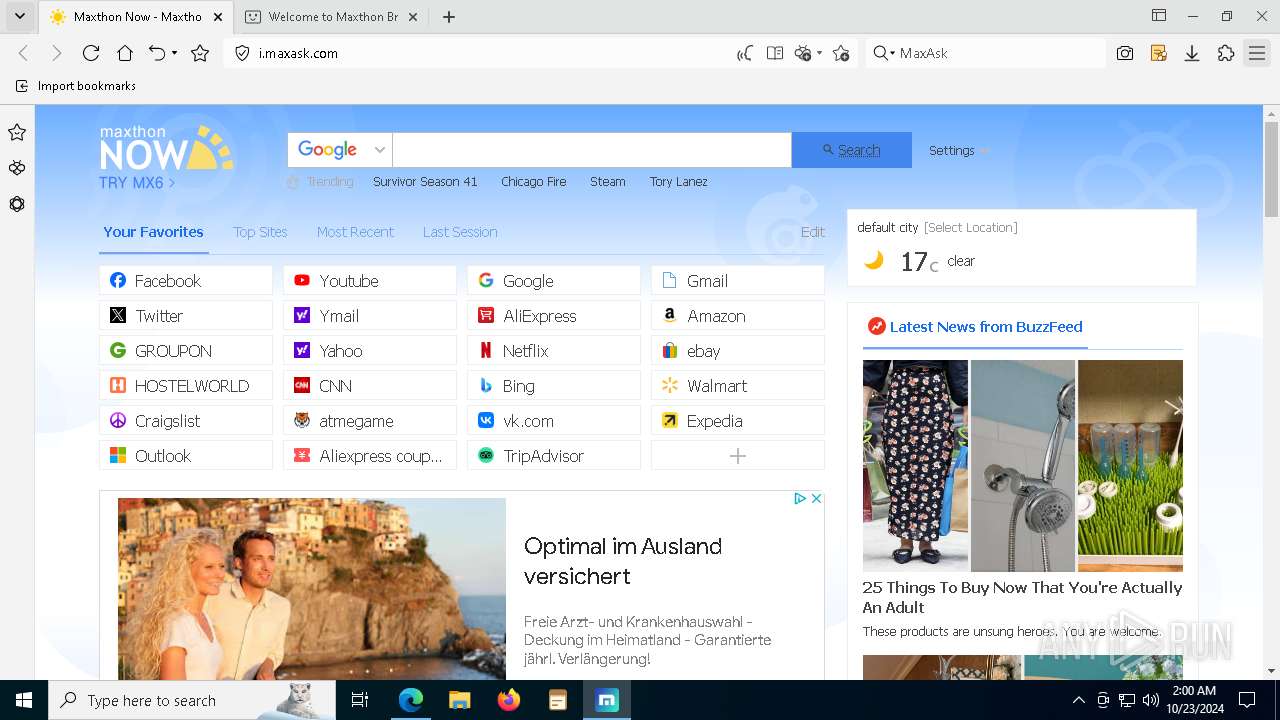Image resolution: width=1280 pixels, height=720 pixels.
Task: Click inside the Google search field
Action: click(592, 150)
